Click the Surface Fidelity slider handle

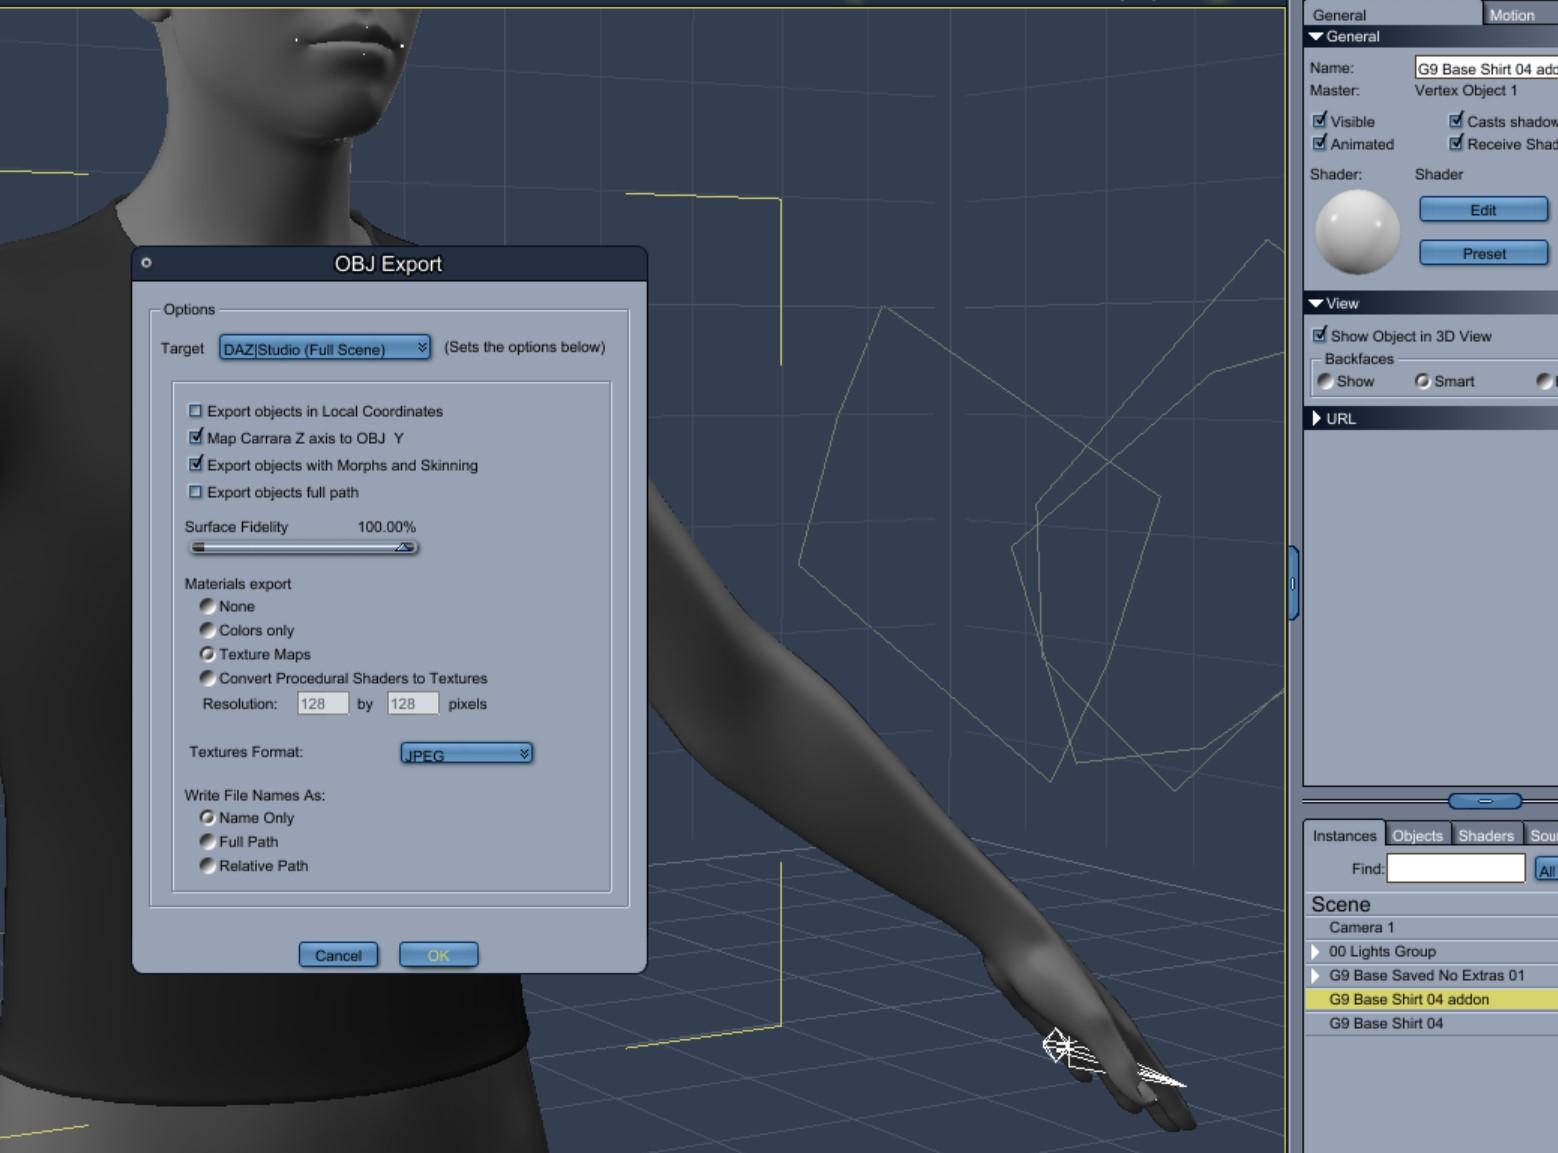tap(404, 548)
